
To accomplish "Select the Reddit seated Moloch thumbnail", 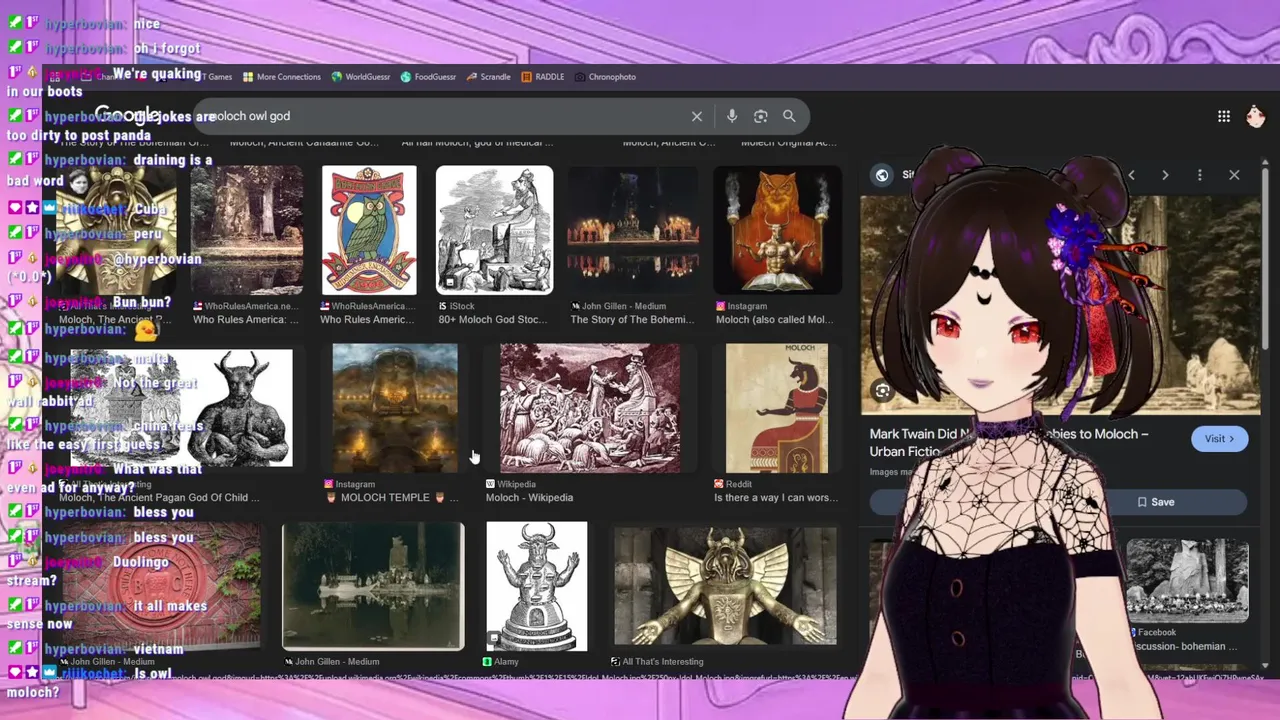I will pos(777,408).
